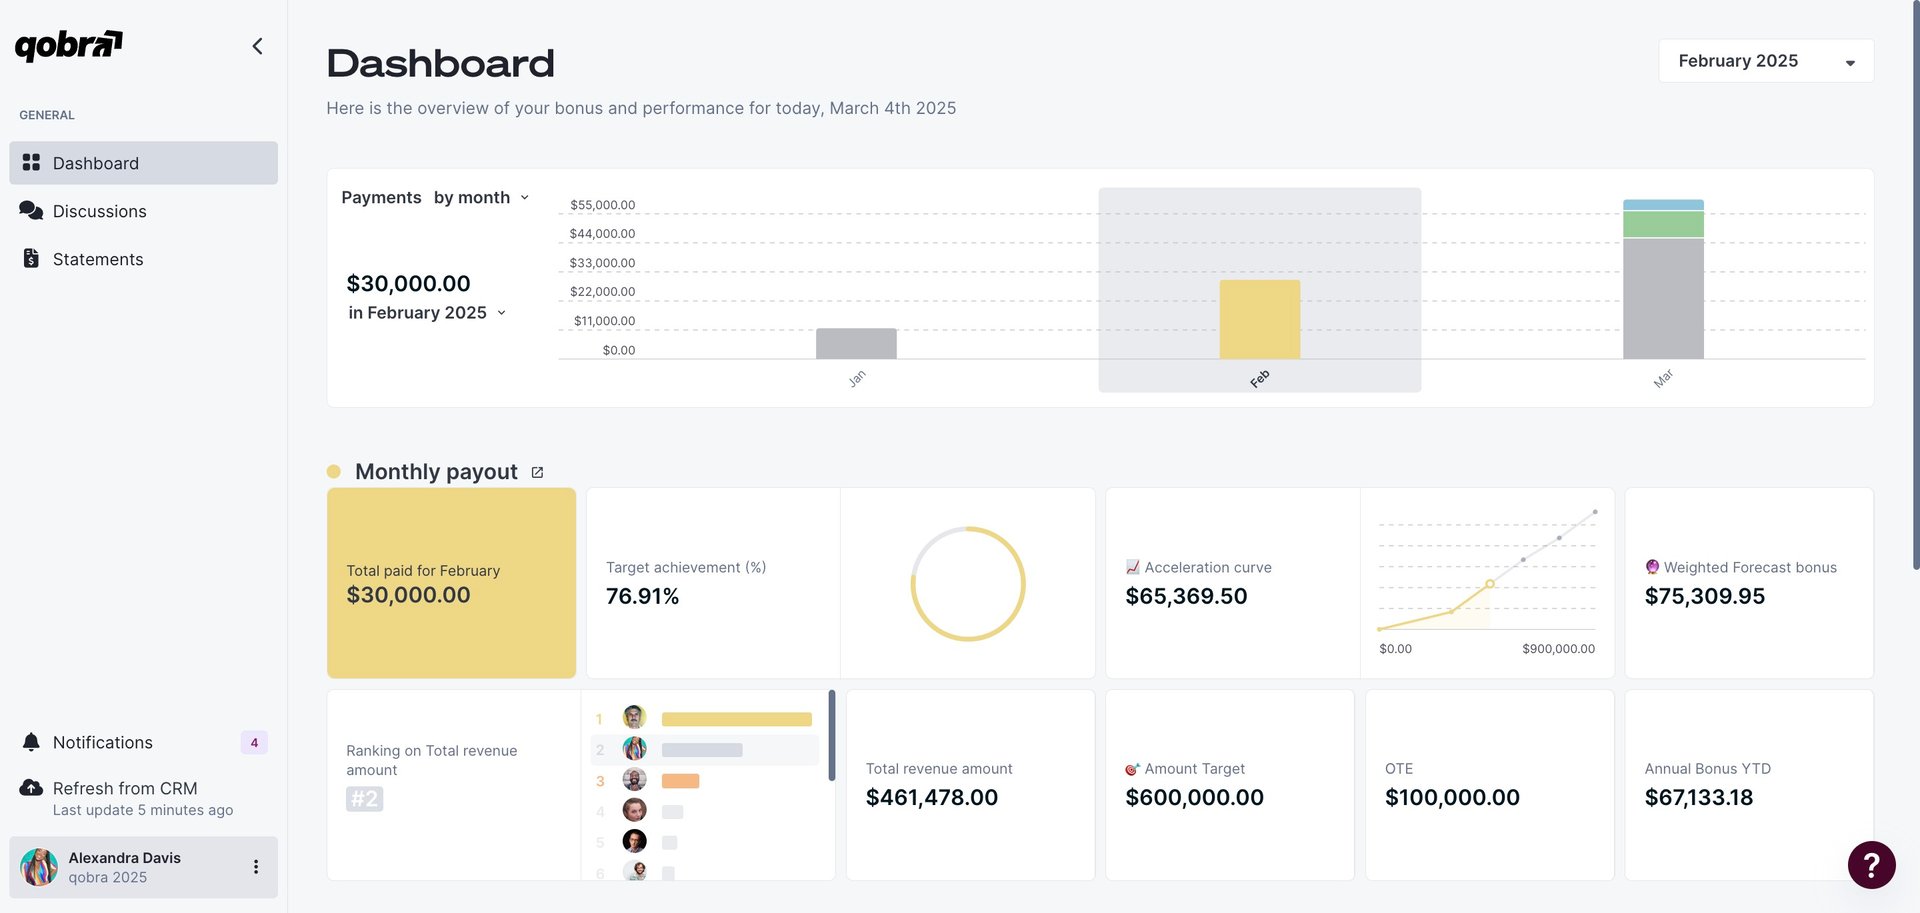1920x913 pixels.
Task: Go to the Dashboard menu item
Action: 143,163
